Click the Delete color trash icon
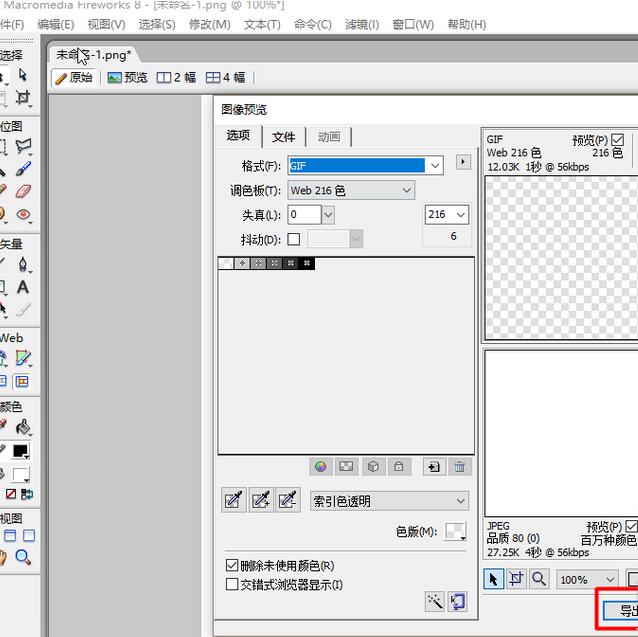Screen dimensions: 638x637 (460, 467)
